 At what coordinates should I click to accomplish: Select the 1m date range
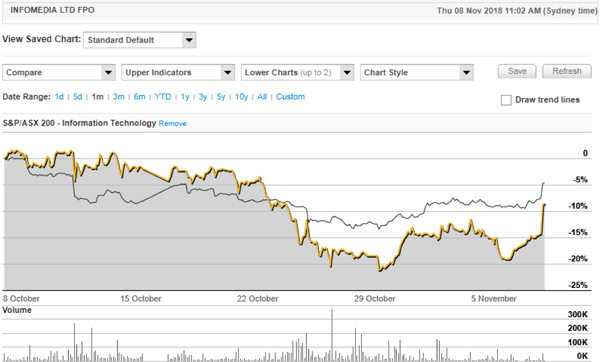(x=98, y=97)
